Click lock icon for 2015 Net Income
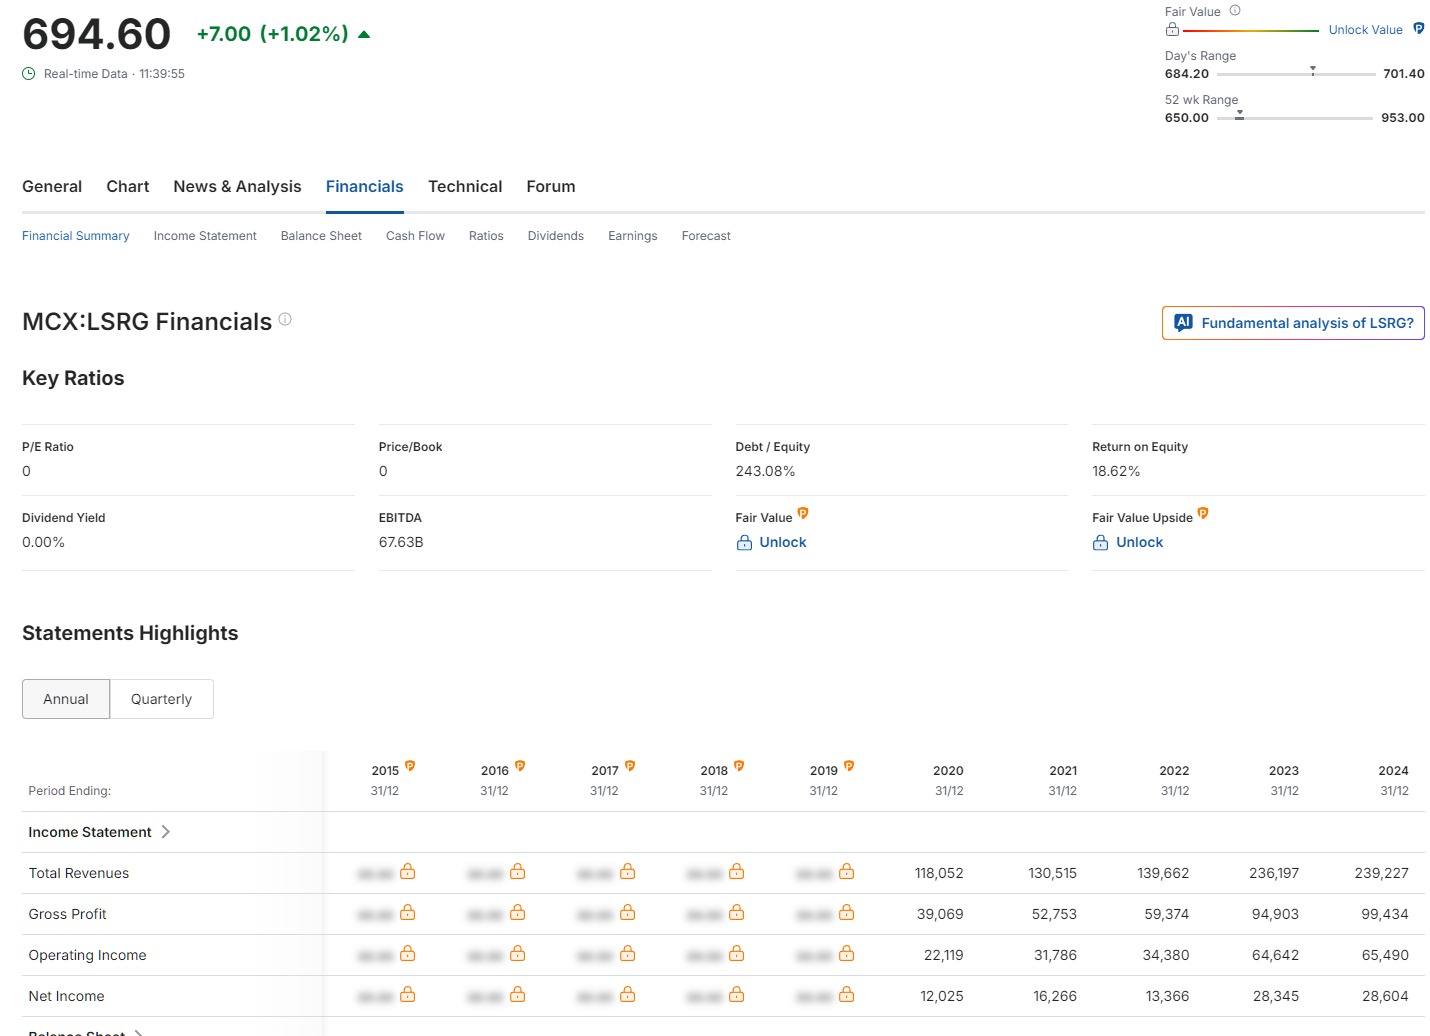Image resolution: width=1430 pixels, height=1036 pixels. point(408,994)
